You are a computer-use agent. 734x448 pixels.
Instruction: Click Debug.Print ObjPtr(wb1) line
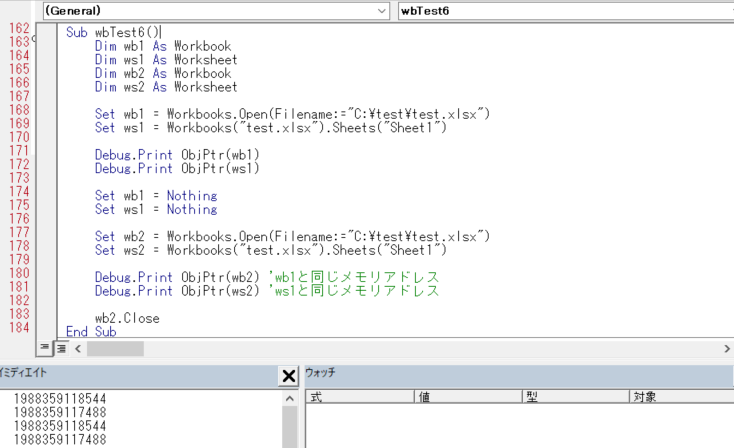coord(177,154)
